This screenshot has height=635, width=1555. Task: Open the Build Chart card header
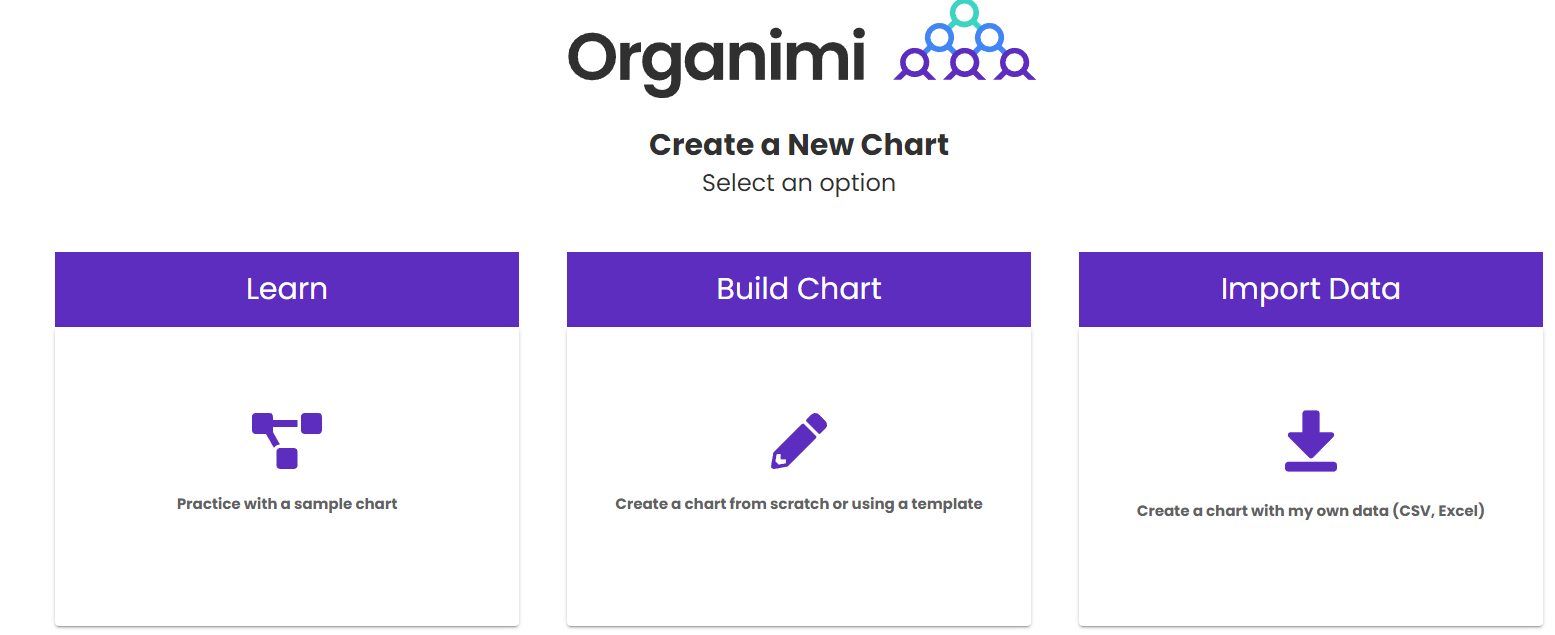pyautogui.click(x=799, y=289)
